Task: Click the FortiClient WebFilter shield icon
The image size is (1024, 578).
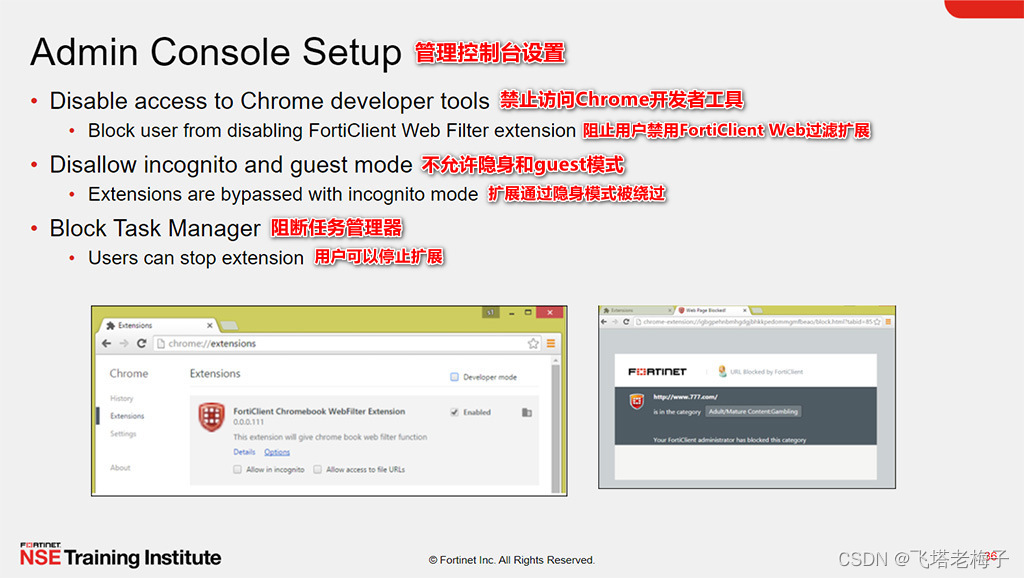Action: tap(211, 417)
